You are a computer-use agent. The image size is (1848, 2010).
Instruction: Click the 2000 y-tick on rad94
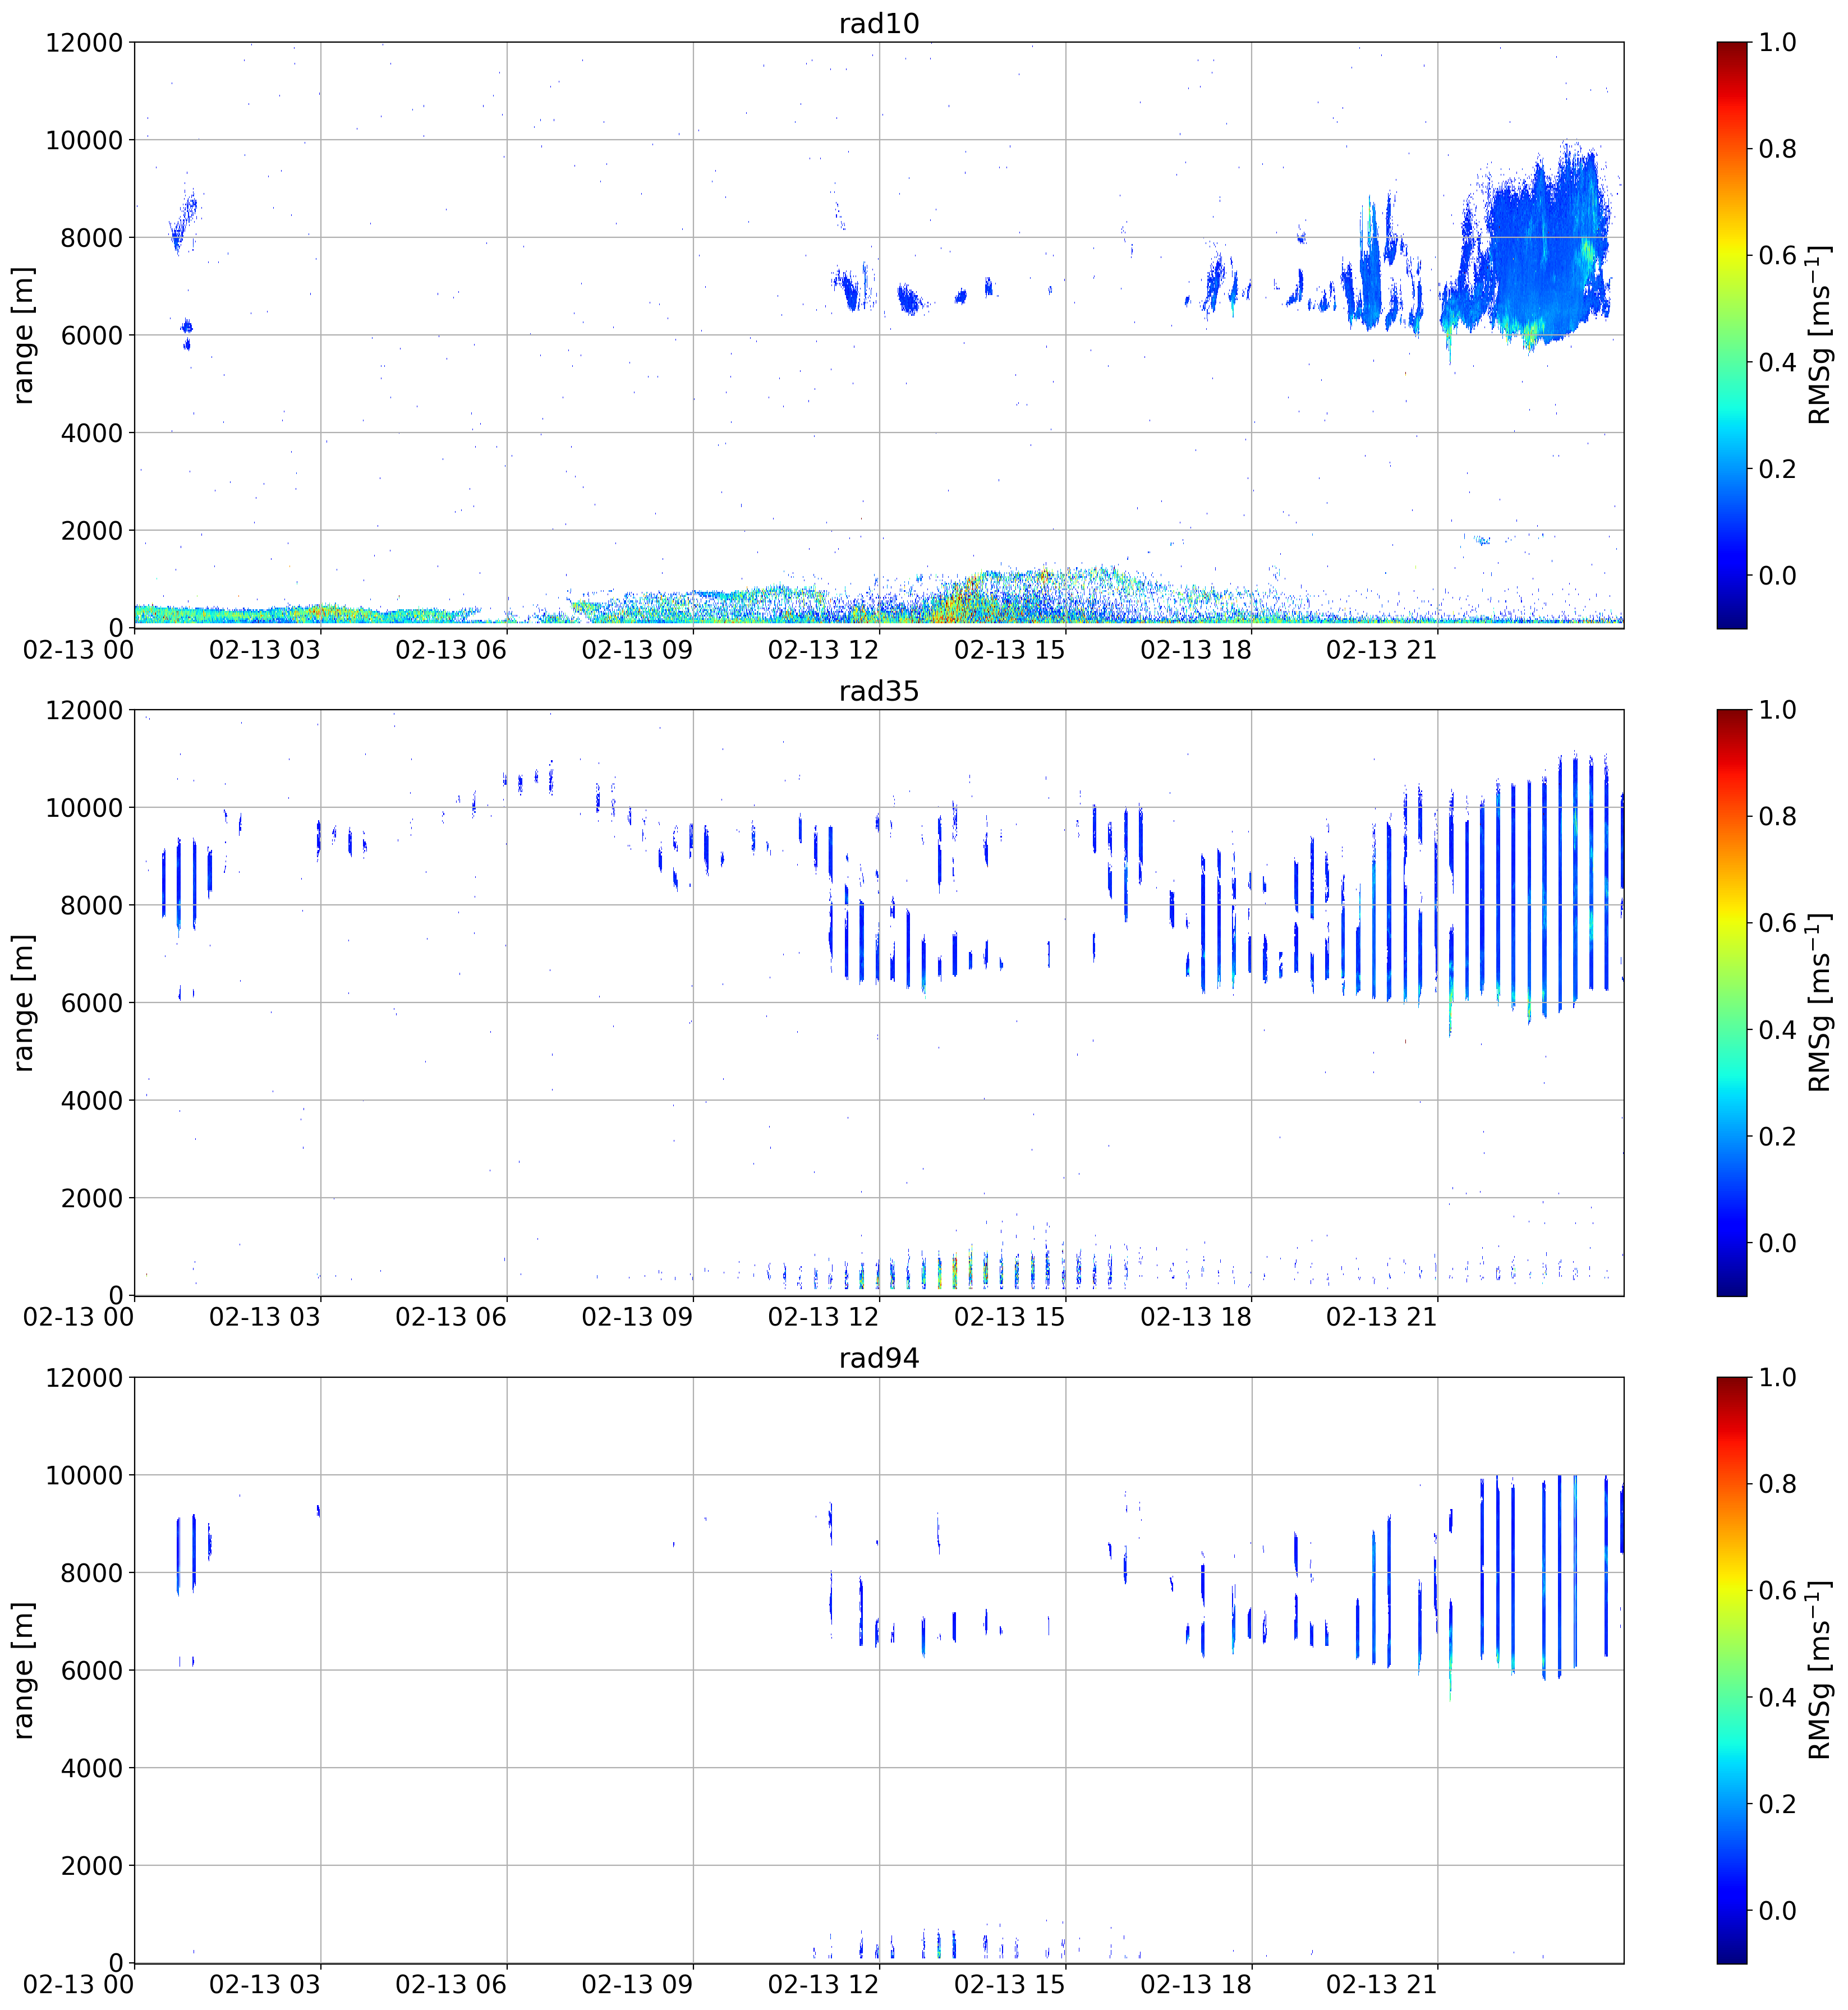point(91,1866)
